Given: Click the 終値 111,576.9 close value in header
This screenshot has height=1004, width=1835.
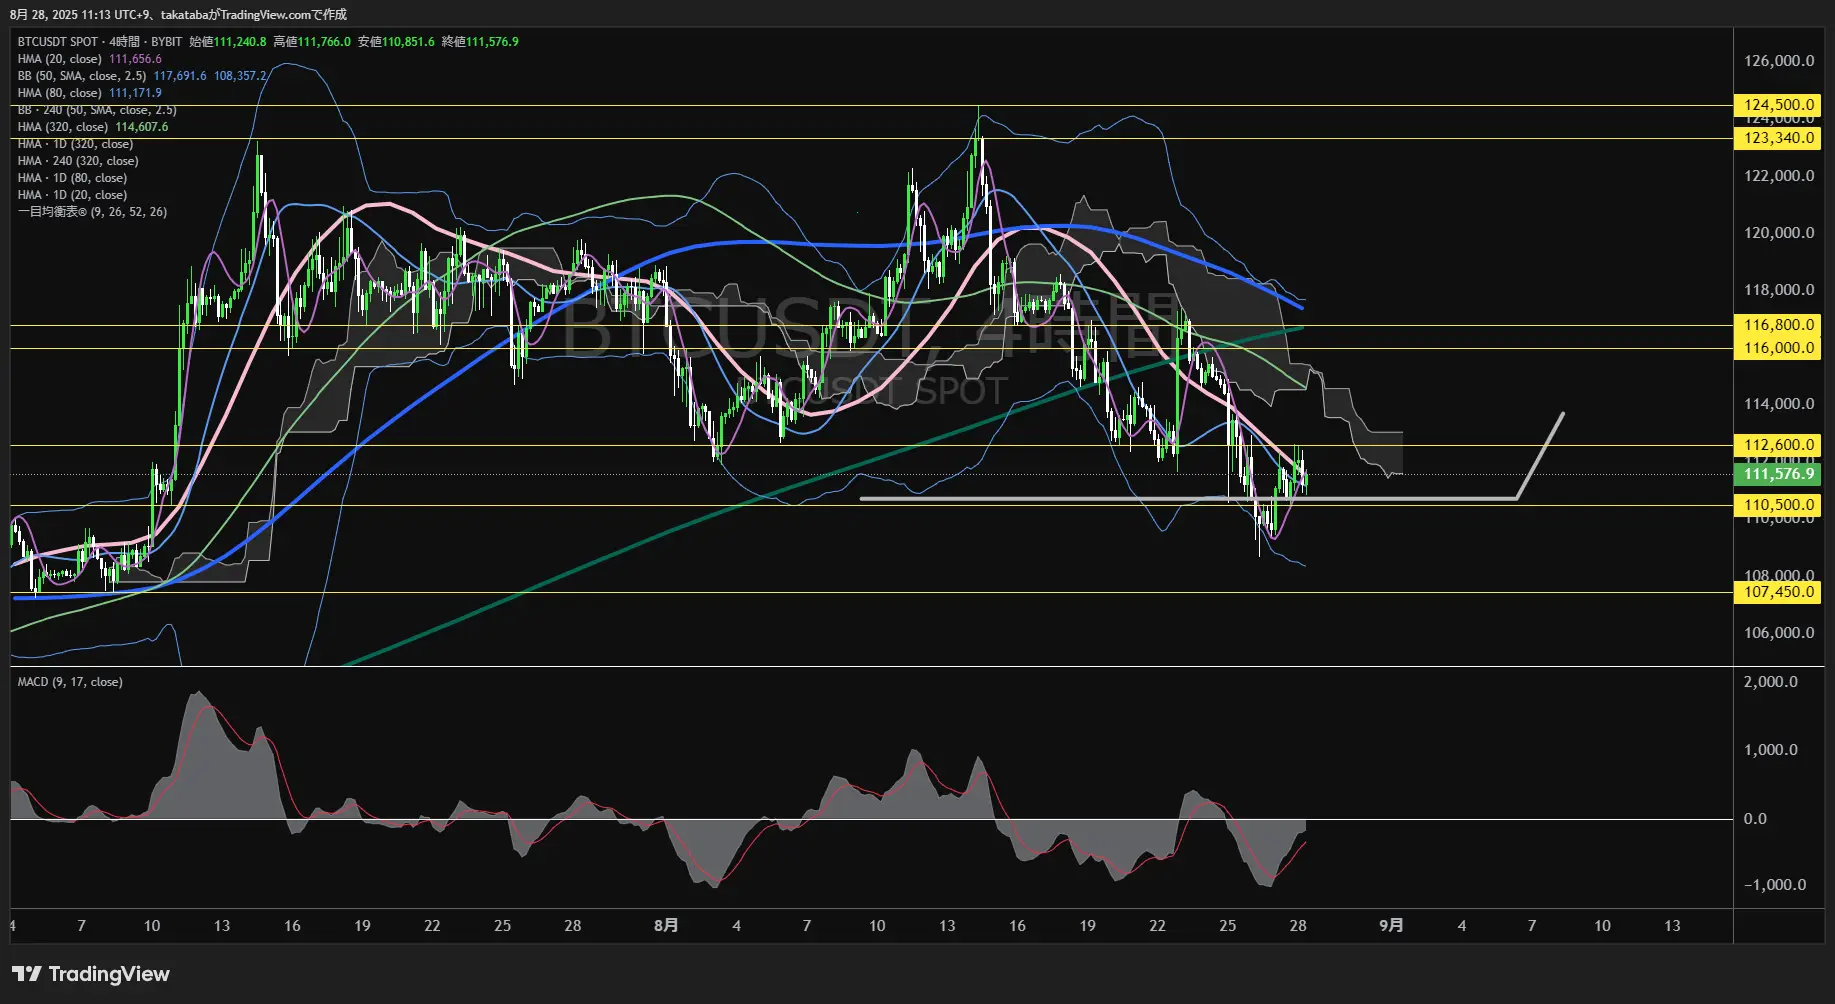Looking at the screenshot, I should click(x=480, y=42).
